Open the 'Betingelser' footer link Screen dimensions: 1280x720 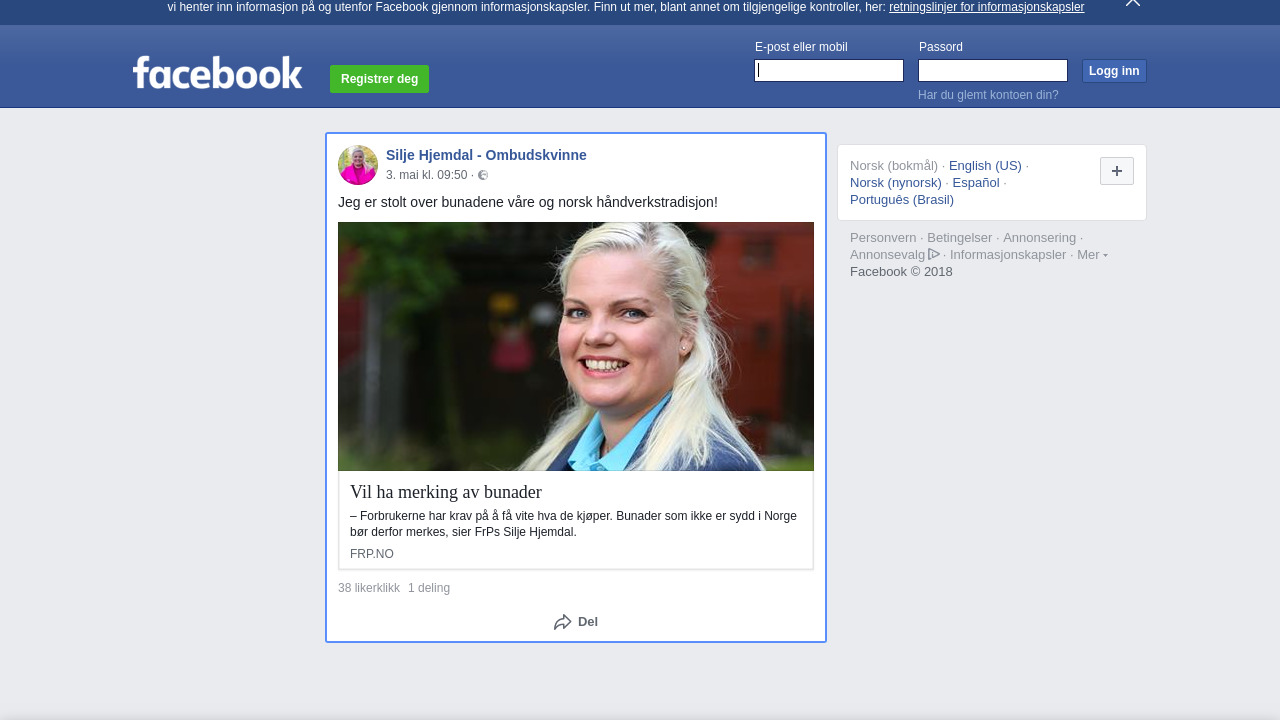point(960,238)
